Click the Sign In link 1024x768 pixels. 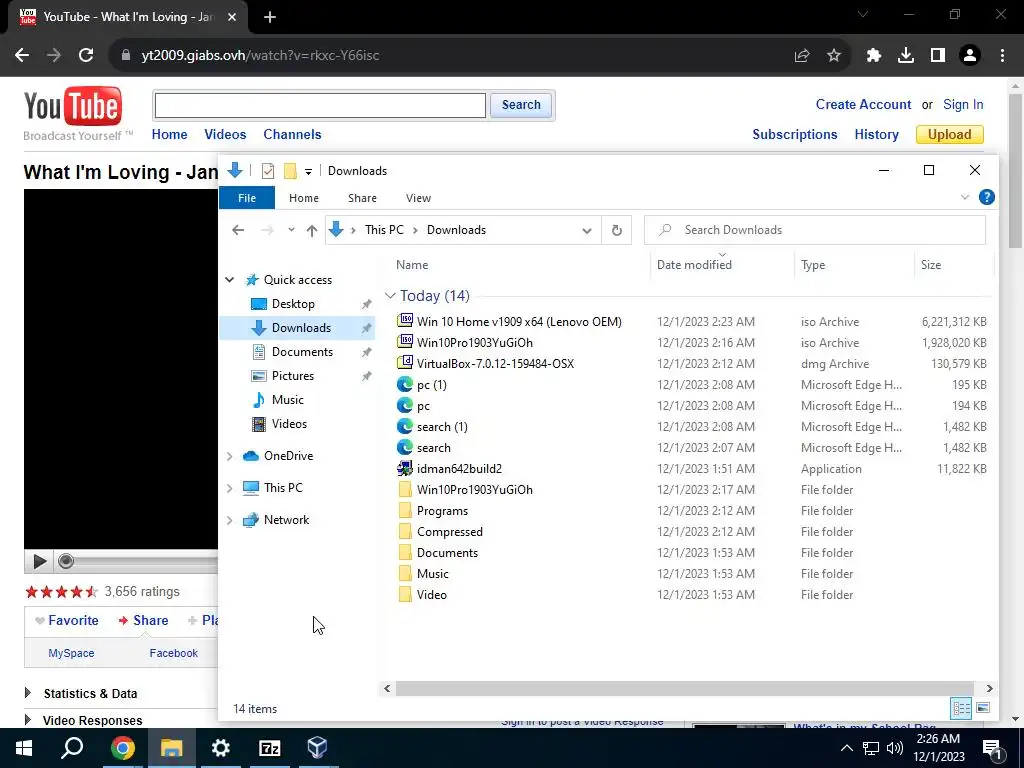point(963,104)
